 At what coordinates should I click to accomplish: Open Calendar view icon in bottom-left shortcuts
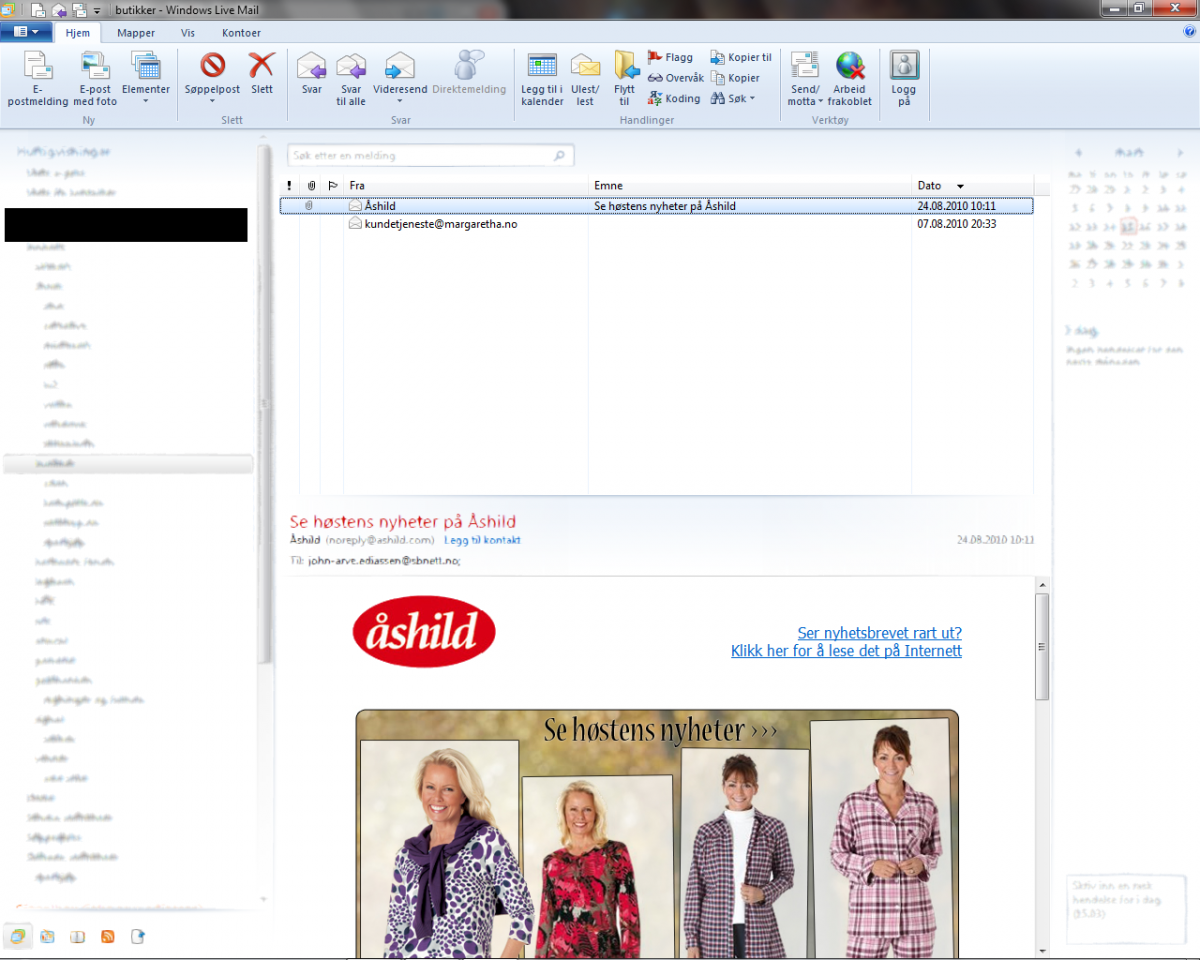47,937
